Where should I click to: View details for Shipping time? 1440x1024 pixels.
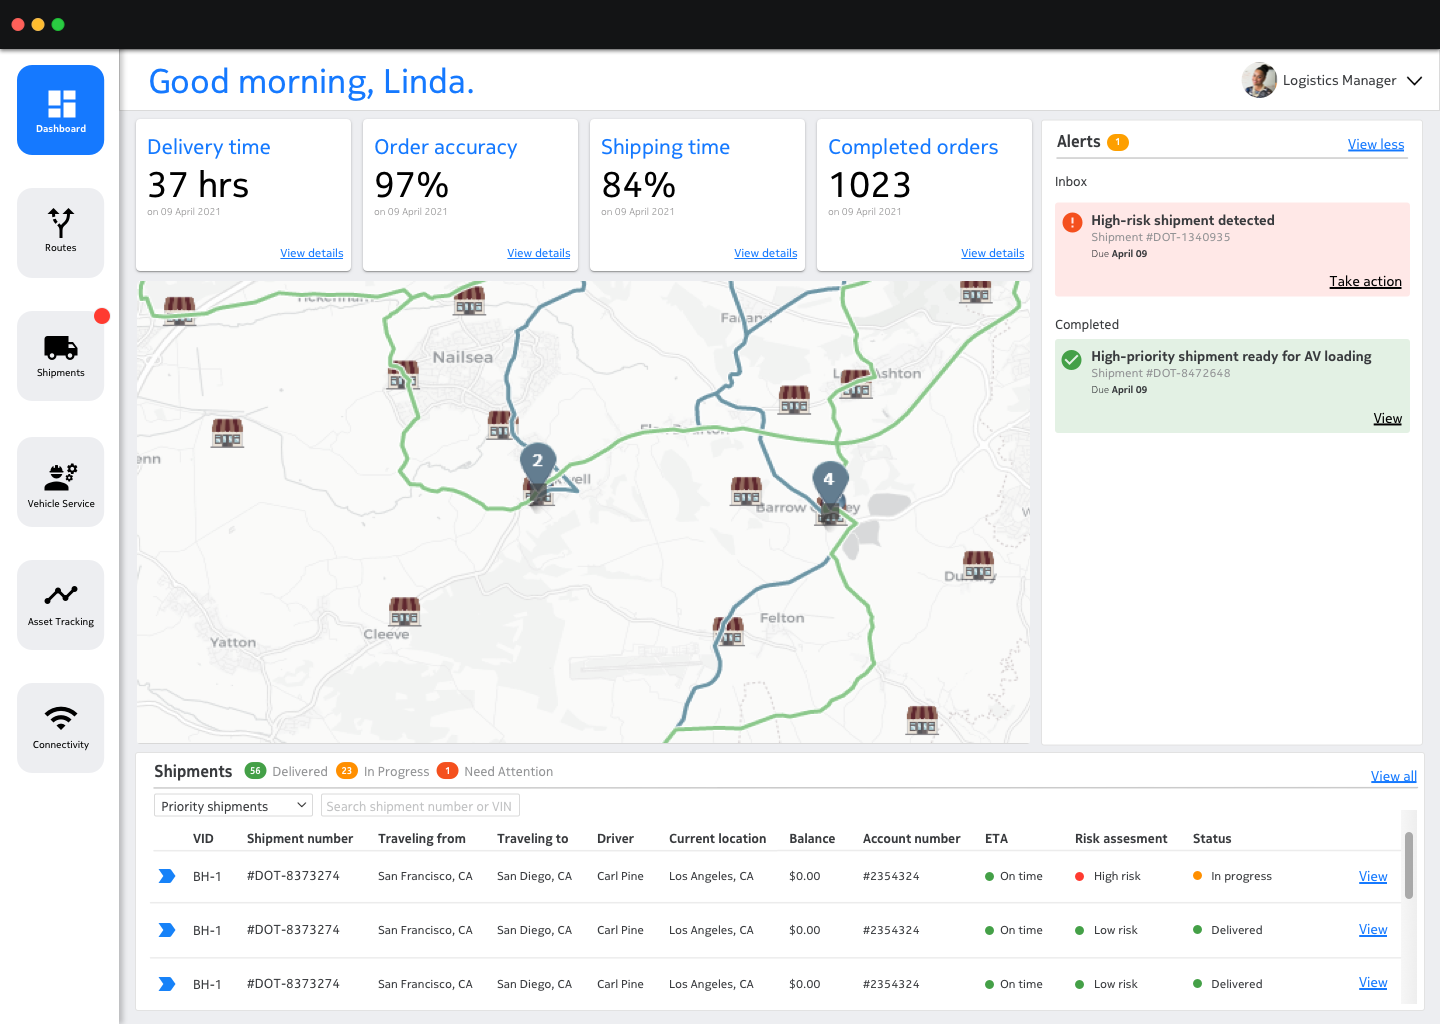click(765, 254)
